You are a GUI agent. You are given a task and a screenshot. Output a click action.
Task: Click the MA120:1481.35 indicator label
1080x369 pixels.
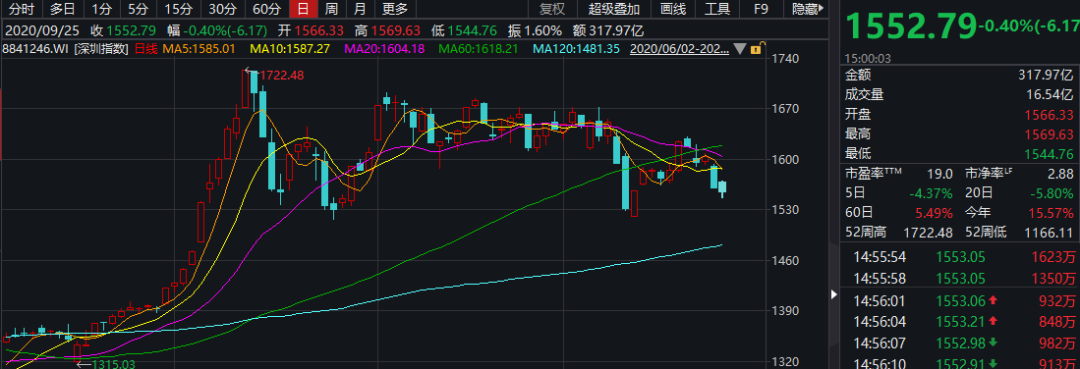pyautogui.click(x=577, y=49)
